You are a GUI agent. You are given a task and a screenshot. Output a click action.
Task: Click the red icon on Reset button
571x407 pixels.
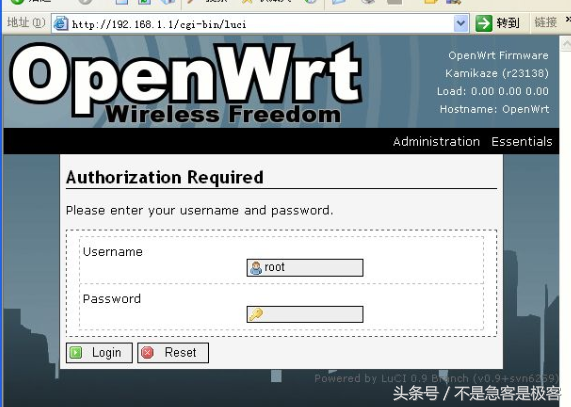tap(147, 352)
